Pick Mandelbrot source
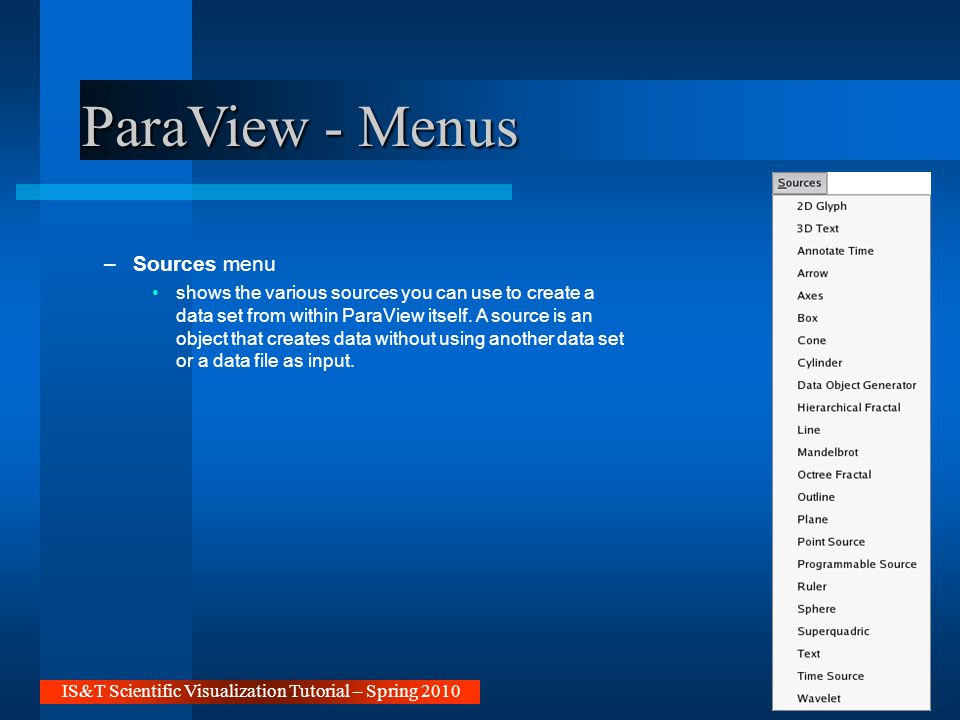 [x=852, y=452]
